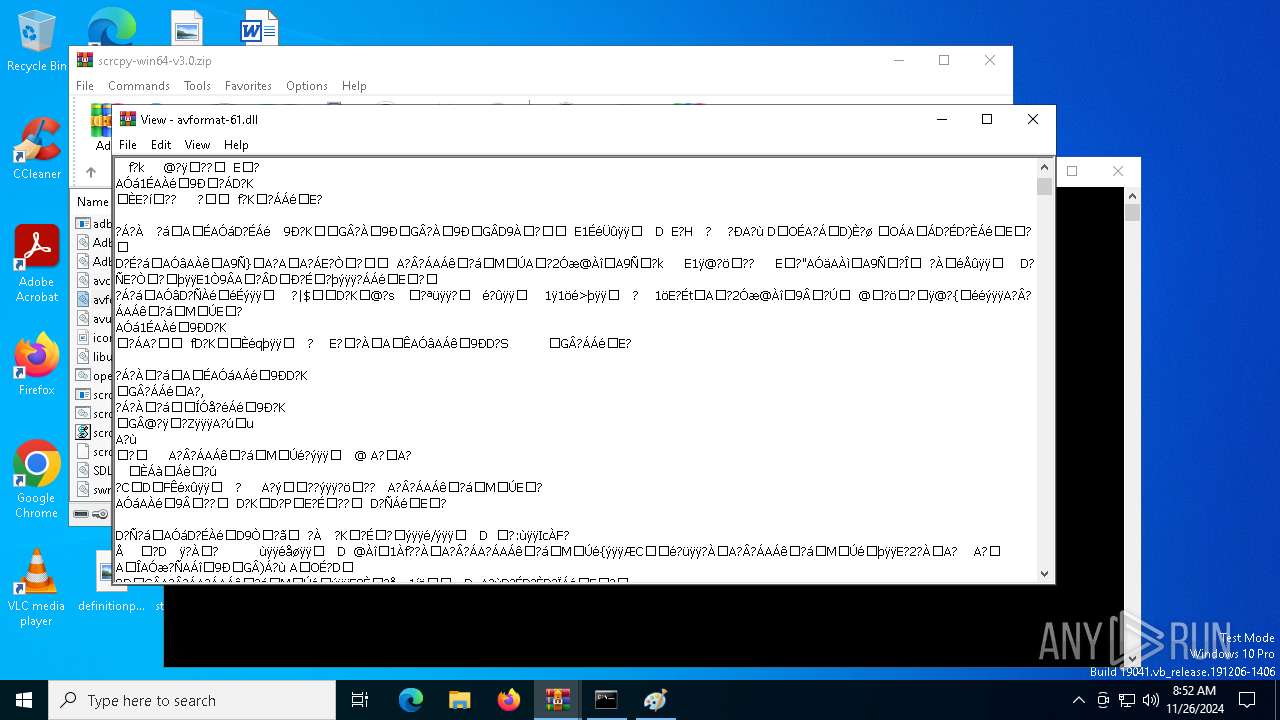The height and width of the screenshot is (720, 1280).
Task: Select the libu file row in WinRAR
Action: pos(94,357)
